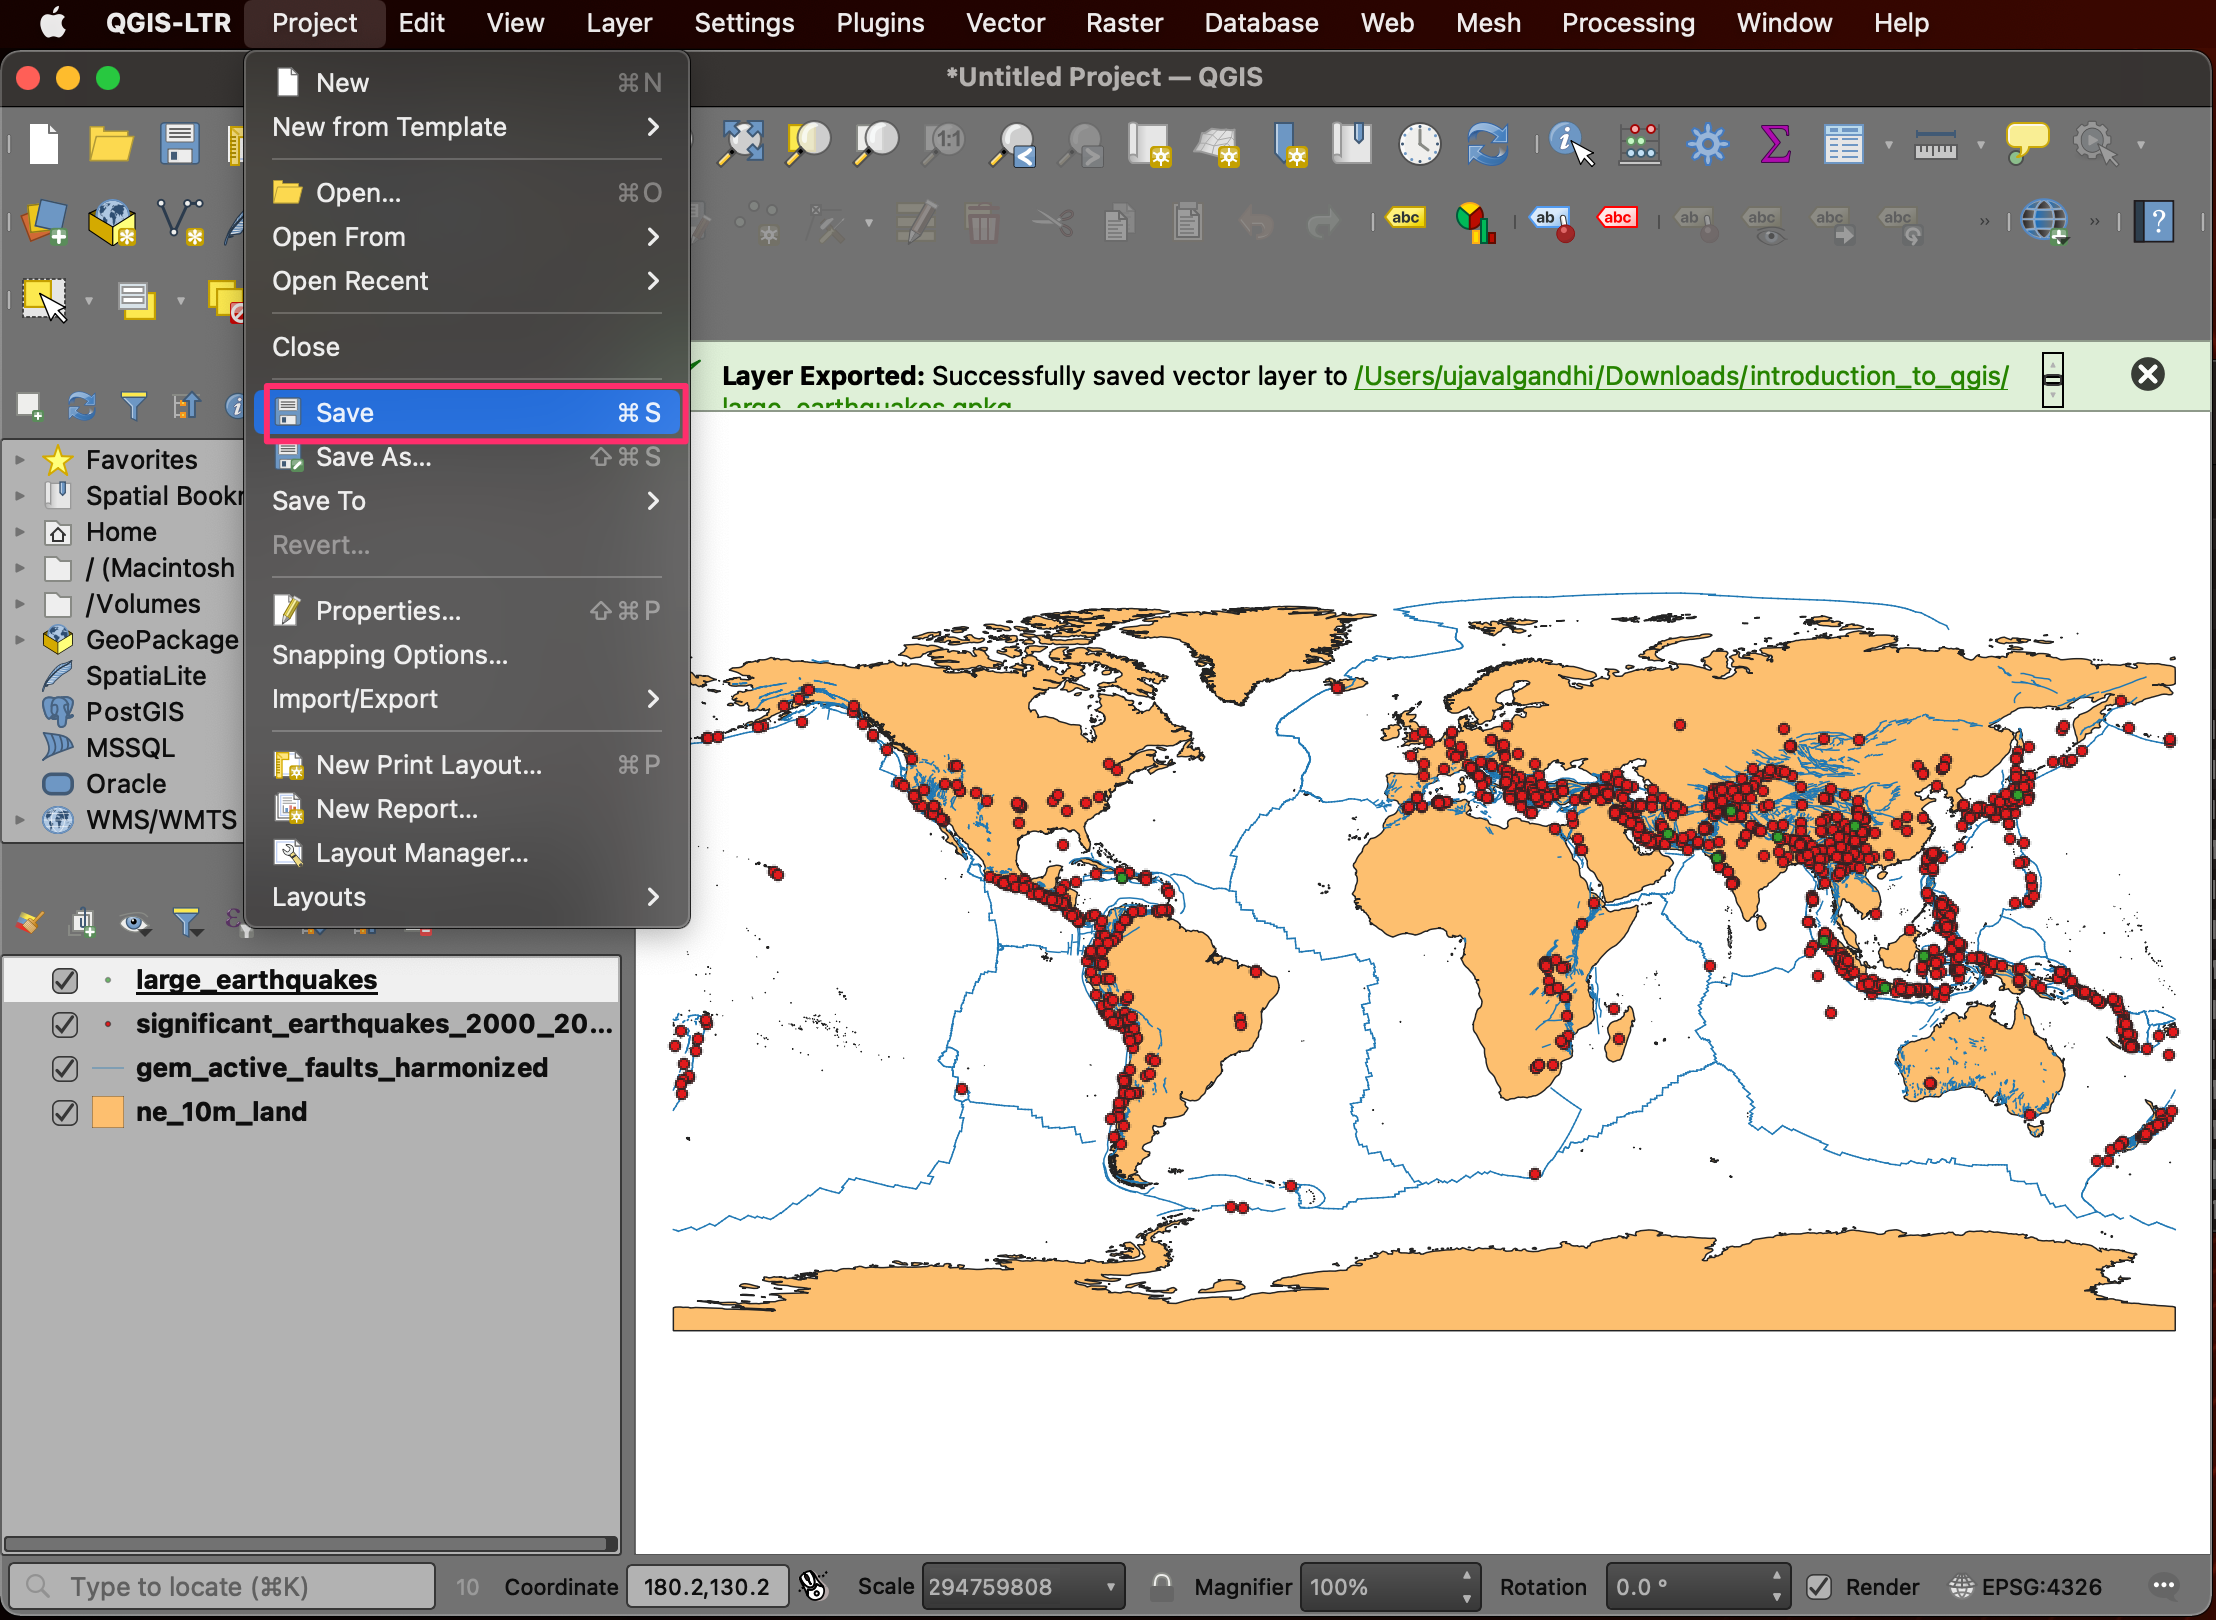Click the New GeoPackage Layer icon
This screenshot has width=2216, height=1620.
(111, 222)
